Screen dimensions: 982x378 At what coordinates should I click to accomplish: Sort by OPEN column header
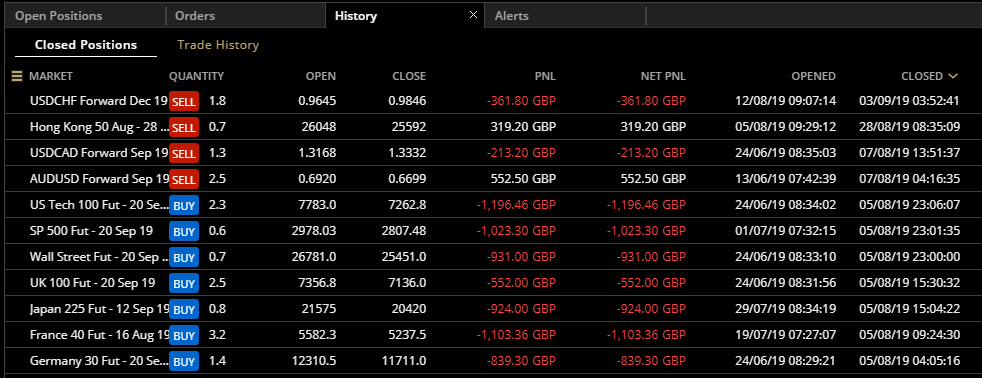[321, 76]
